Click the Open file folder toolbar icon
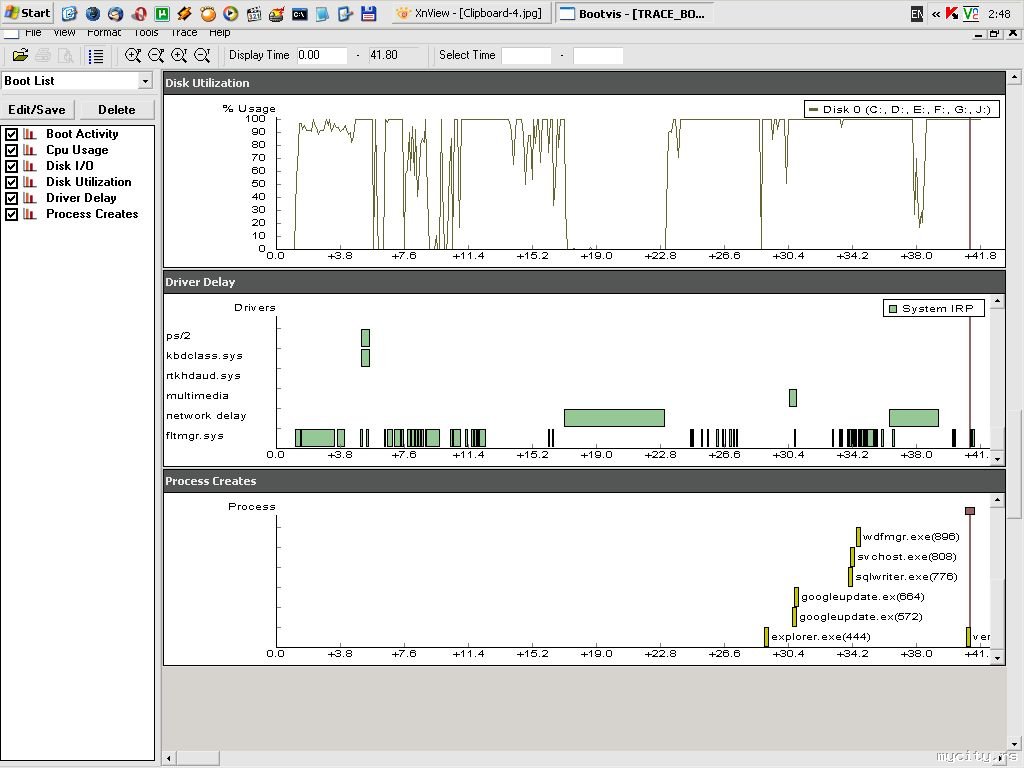The image size is (1024, 768). click(20, 56)
